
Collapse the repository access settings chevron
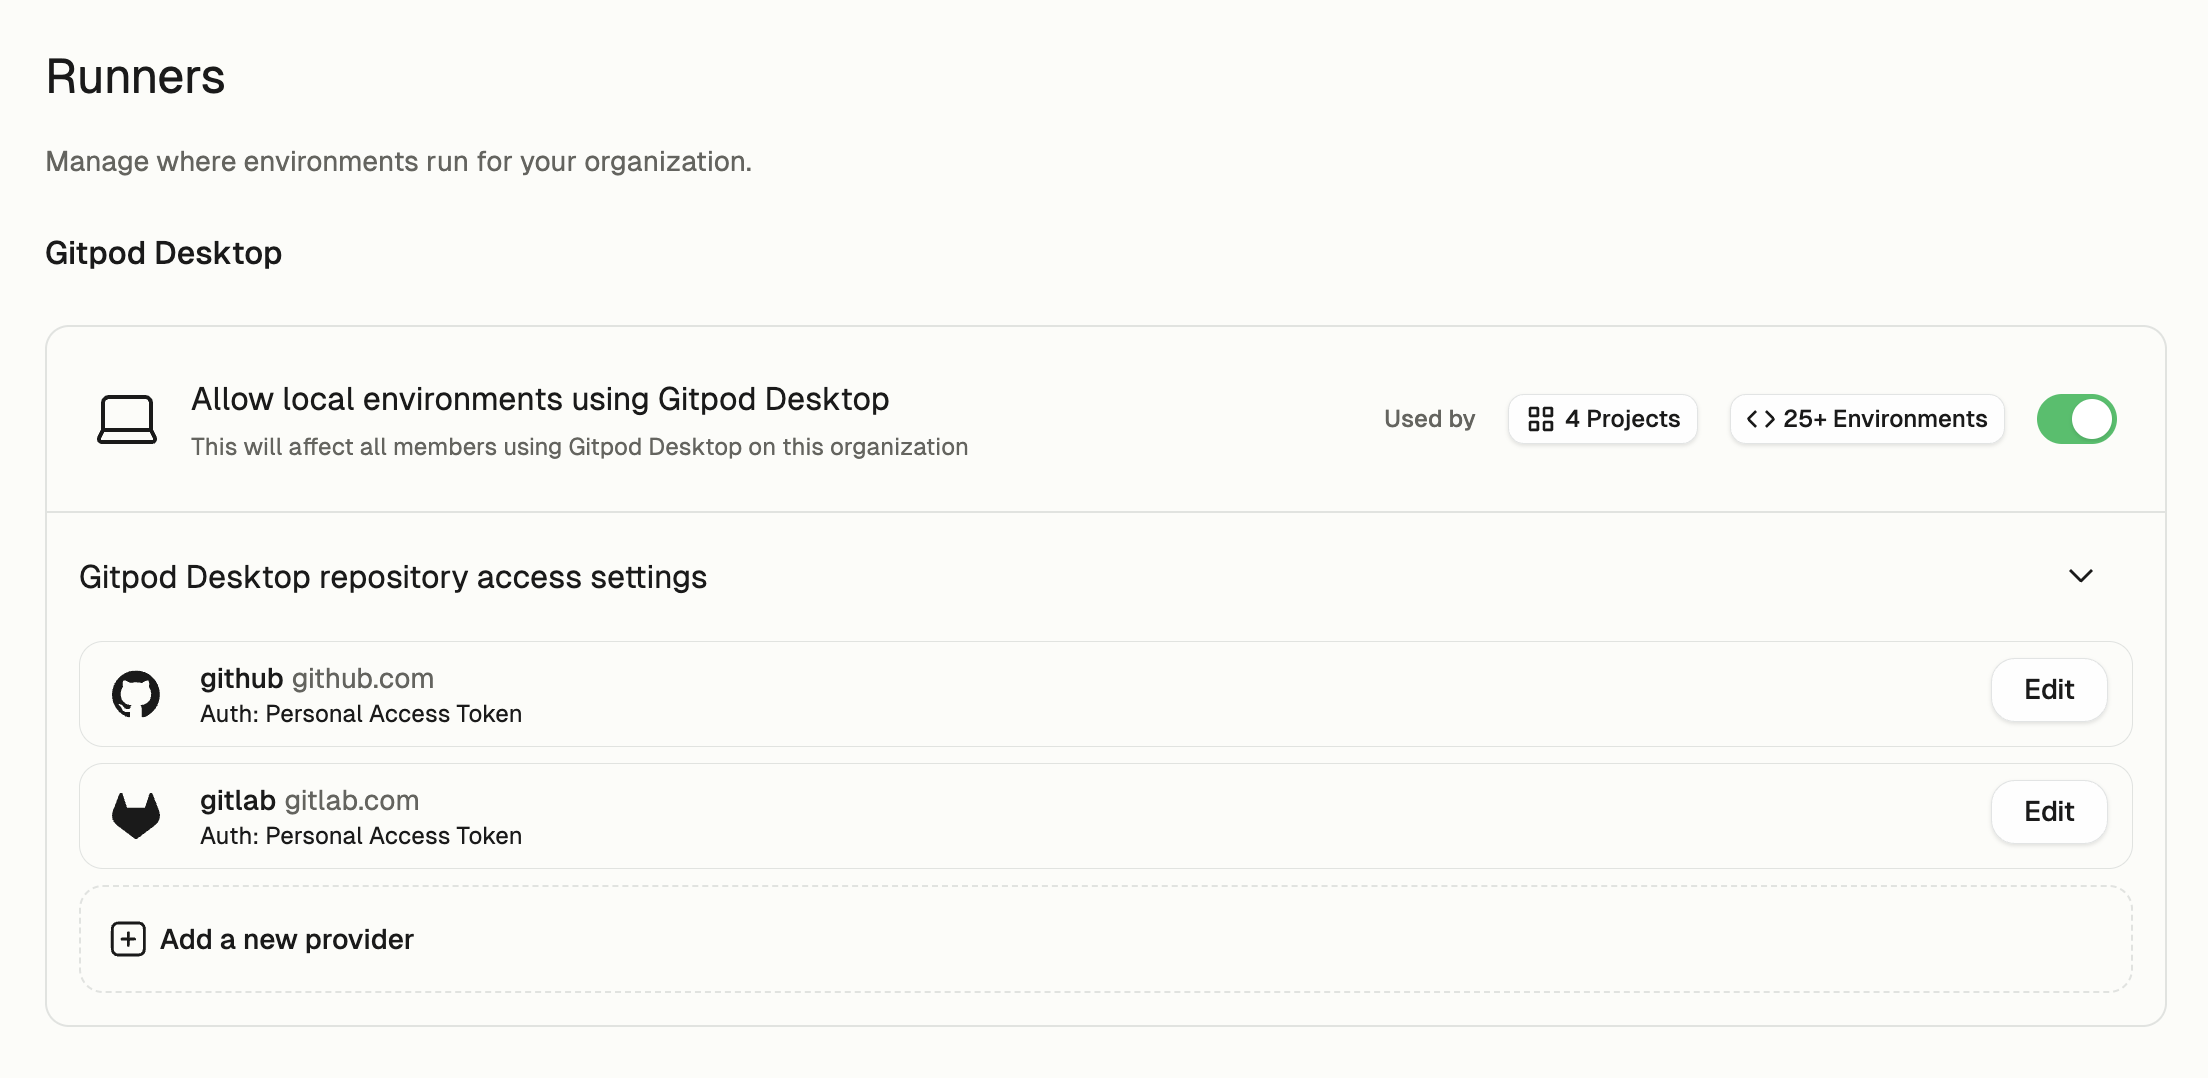(2081, 576)
